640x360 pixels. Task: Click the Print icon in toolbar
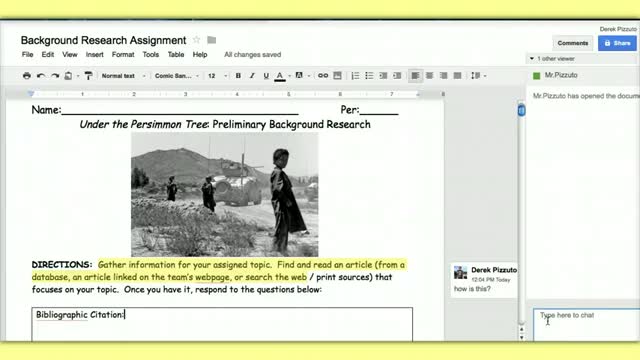click(27, 76)
